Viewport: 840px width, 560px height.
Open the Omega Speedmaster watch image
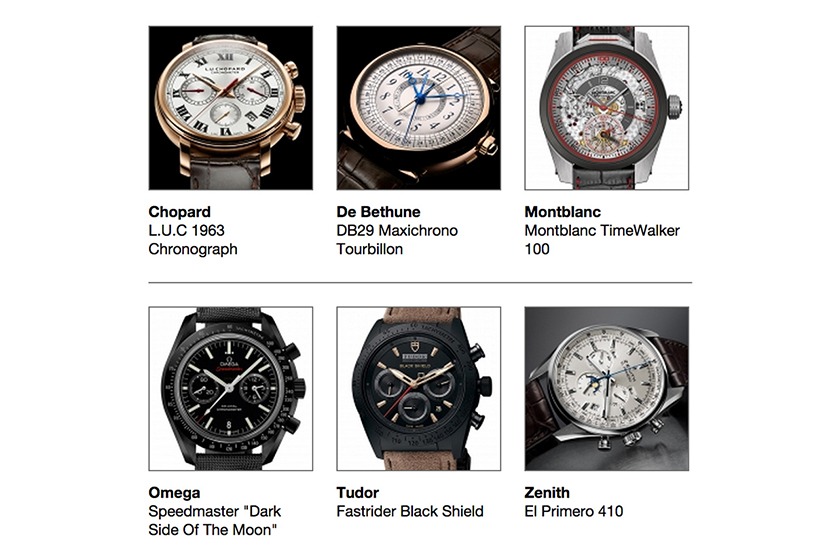click(x=231, y=389)
